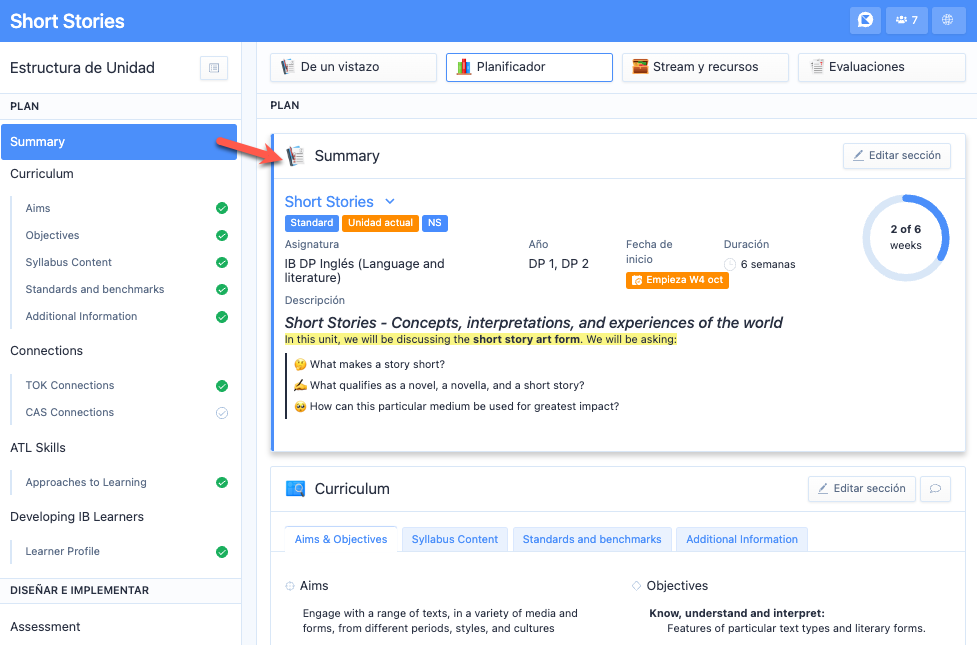The width and height of the screenshot is (977, 645).
Task: Click the chat icon in the top header
Action: point(866,20)
